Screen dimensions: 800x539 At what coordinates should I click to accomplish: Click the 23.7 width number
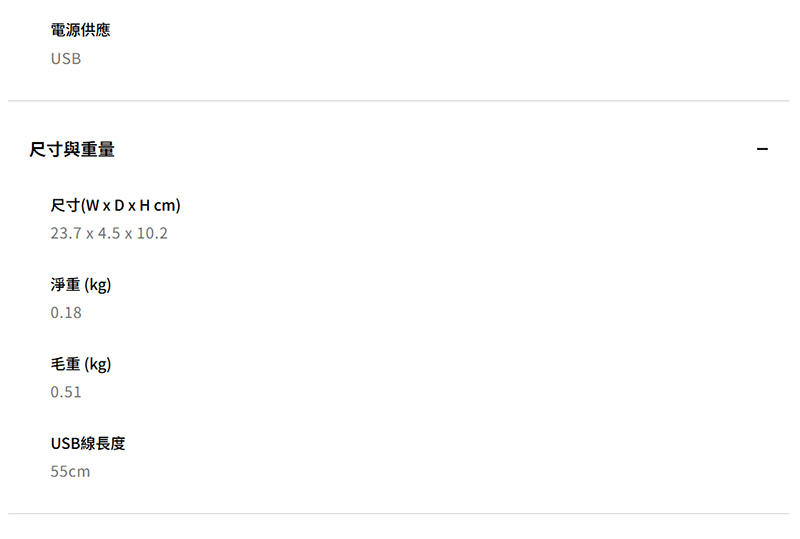[66, 234]
